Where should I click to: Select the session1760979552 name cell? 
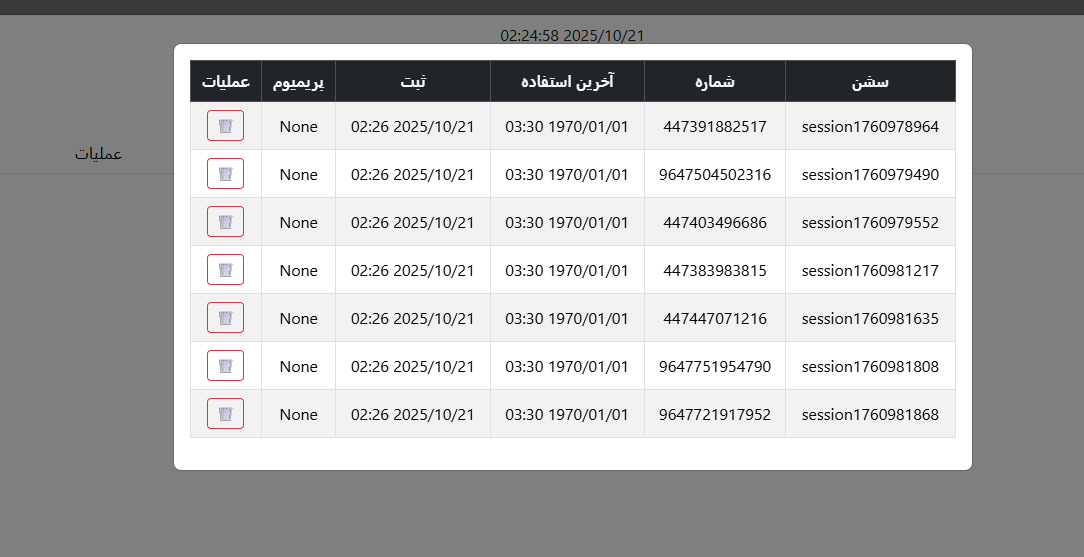(x=870, y=223)
